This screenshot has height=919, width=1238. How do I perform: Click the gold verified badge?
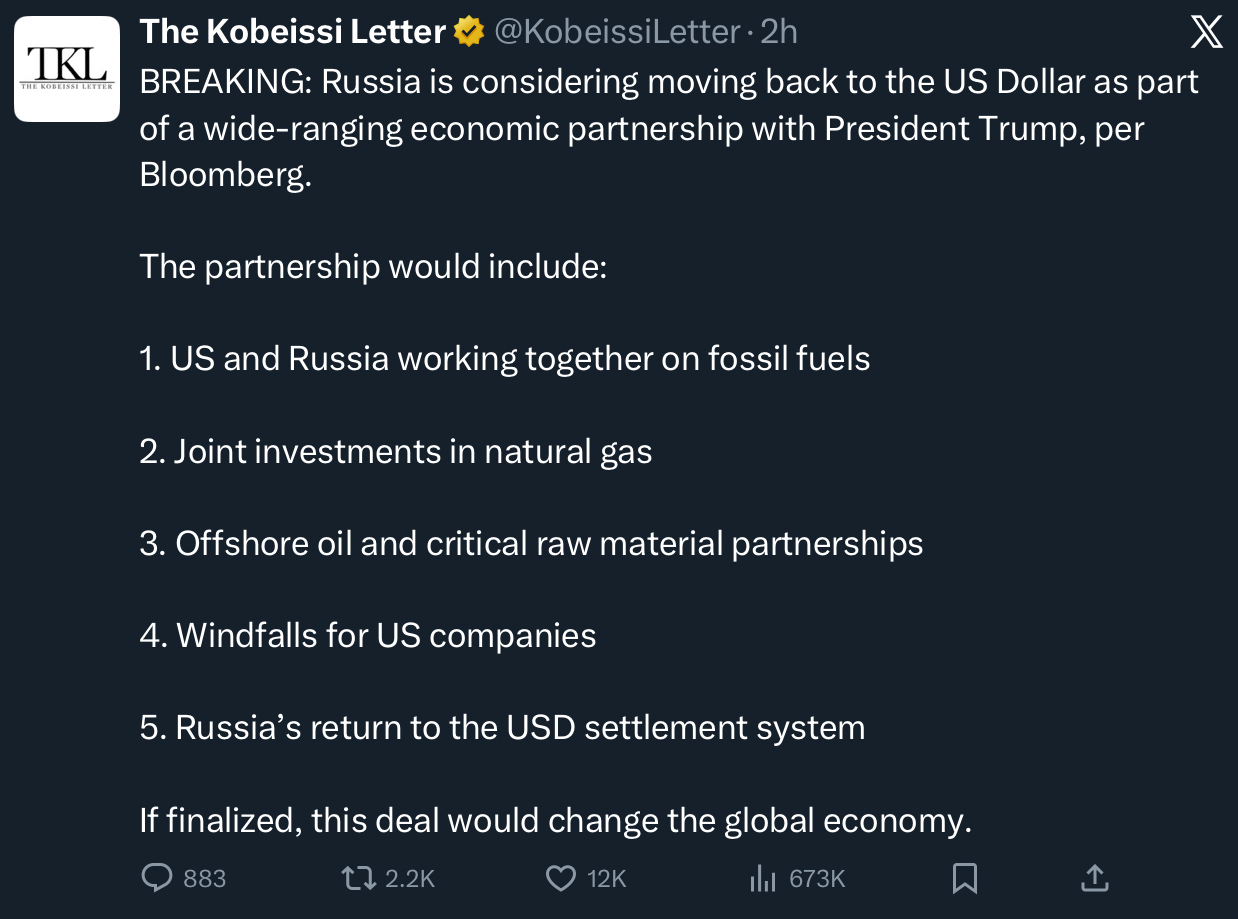tap(468, 32)
